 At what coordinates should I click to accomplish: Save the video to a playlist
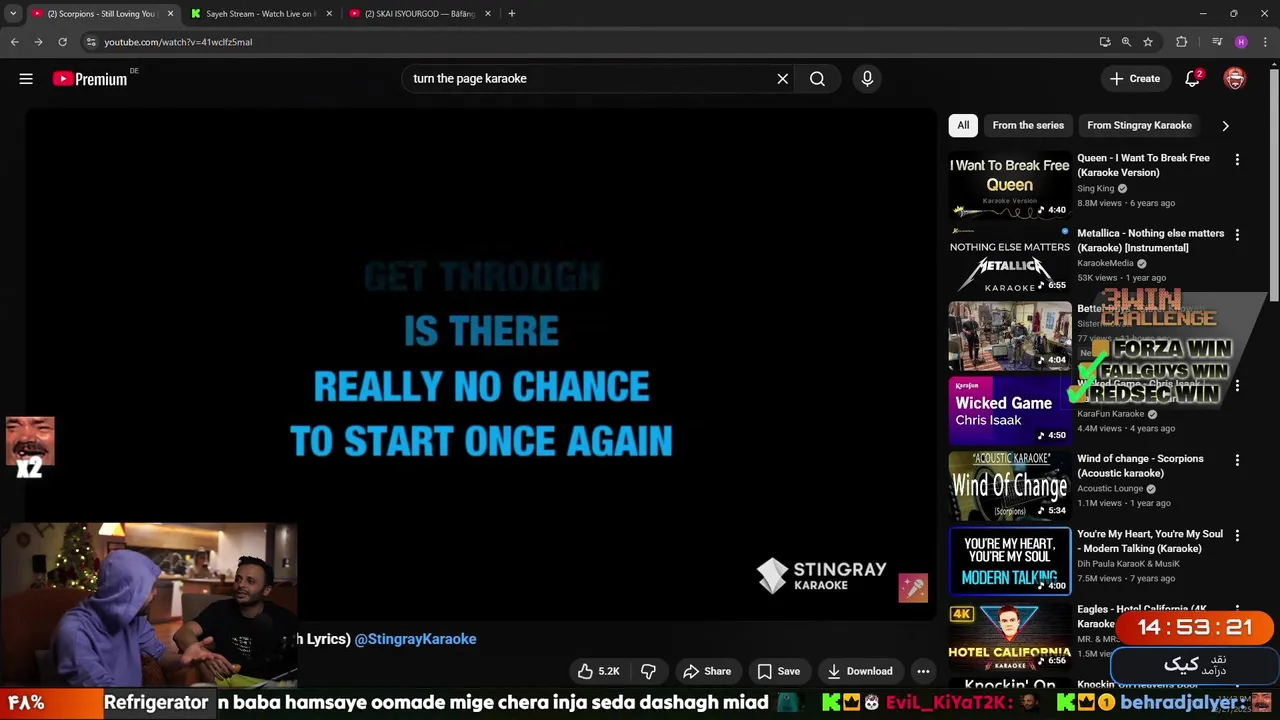coord(778,671)
